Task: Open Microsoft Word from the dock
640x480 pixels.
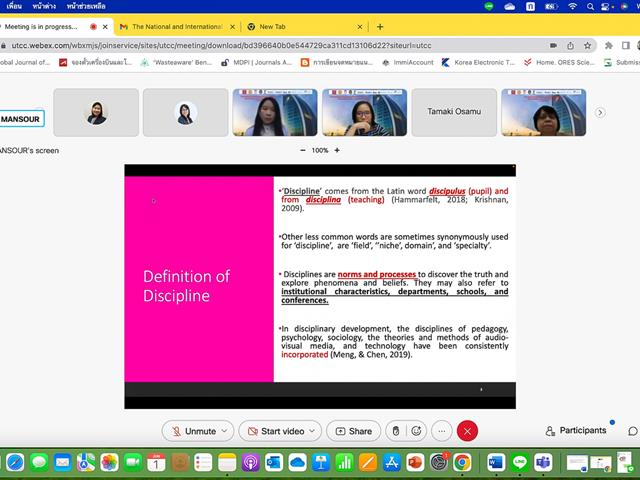Action: tap(496, 462)
